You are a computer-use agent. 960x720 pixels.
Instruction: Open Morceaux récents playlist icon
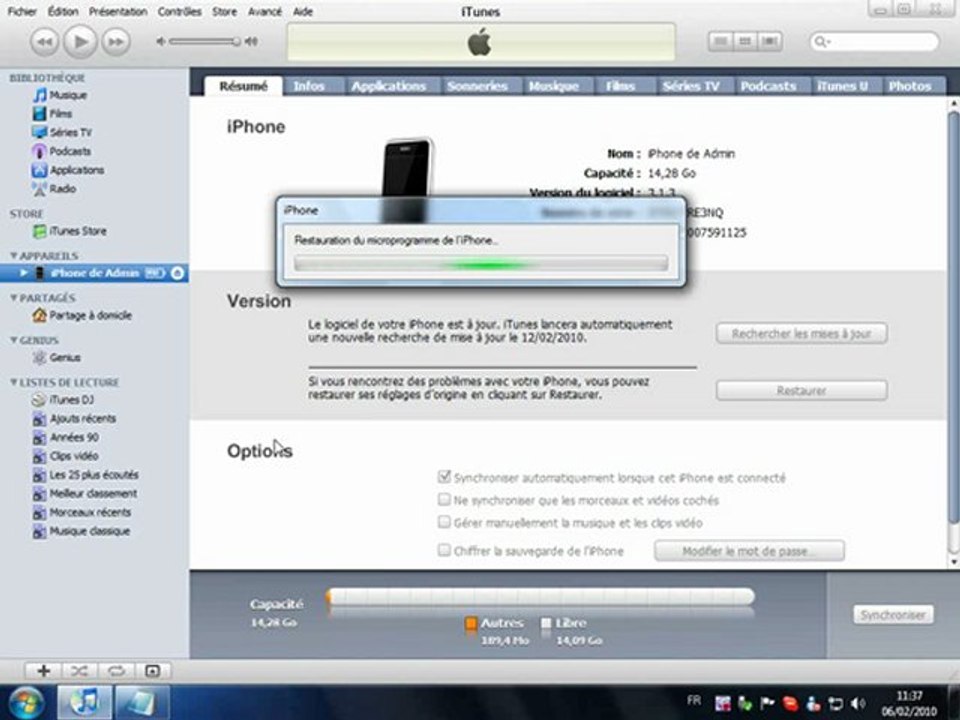point(40,512)
